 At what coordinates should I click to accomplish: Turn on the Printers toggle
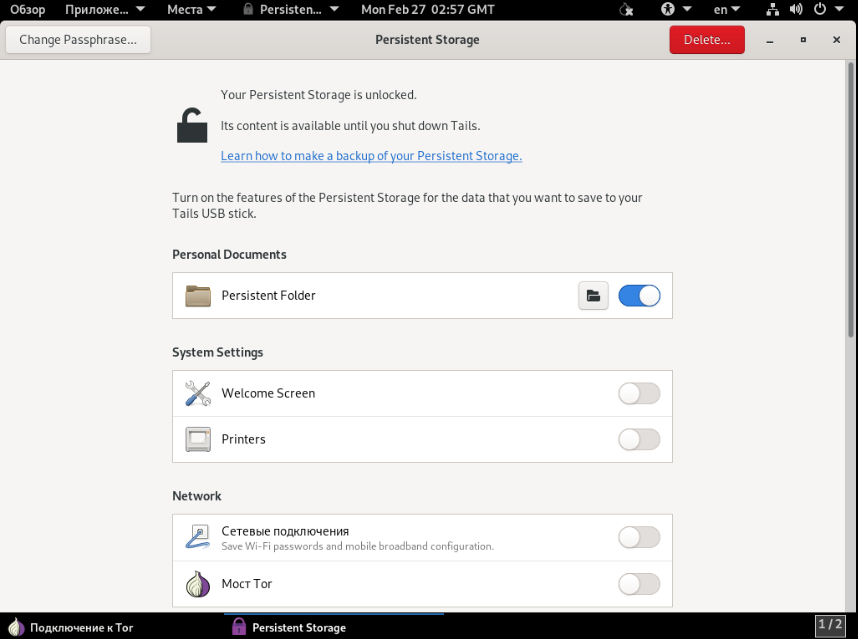click(639, 440)
